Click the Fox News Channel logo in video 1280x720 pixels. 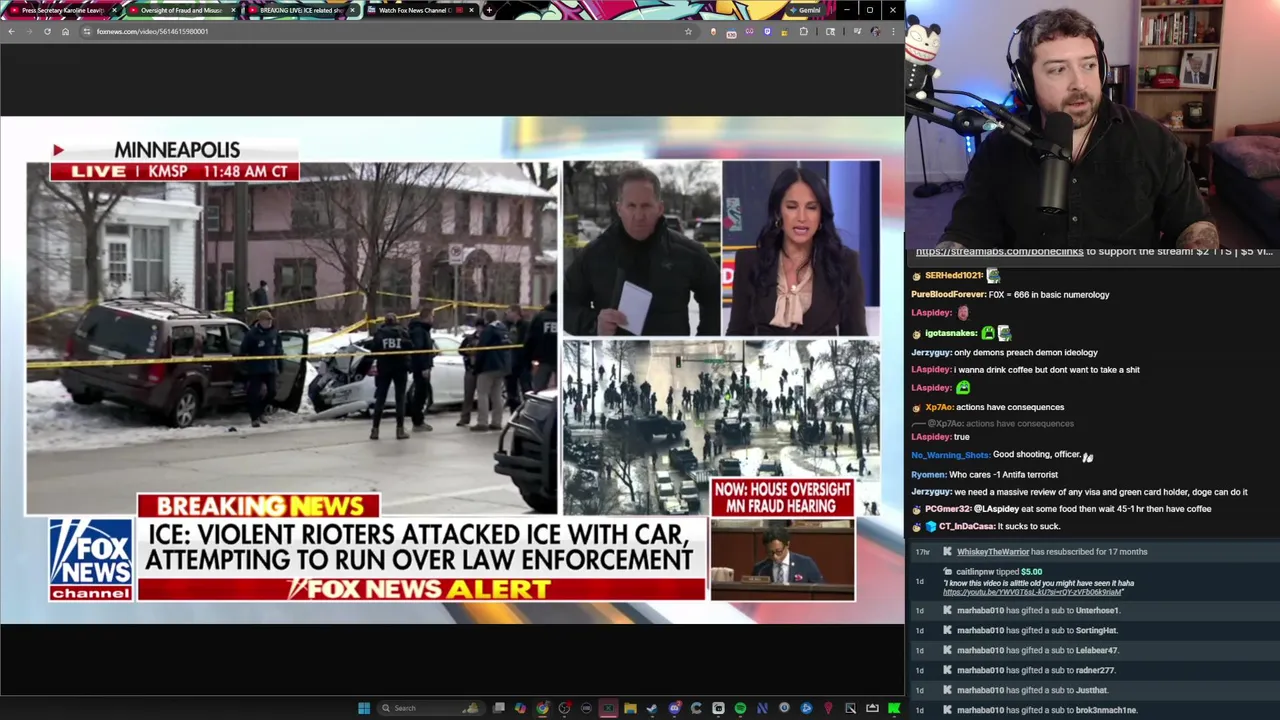91,559
